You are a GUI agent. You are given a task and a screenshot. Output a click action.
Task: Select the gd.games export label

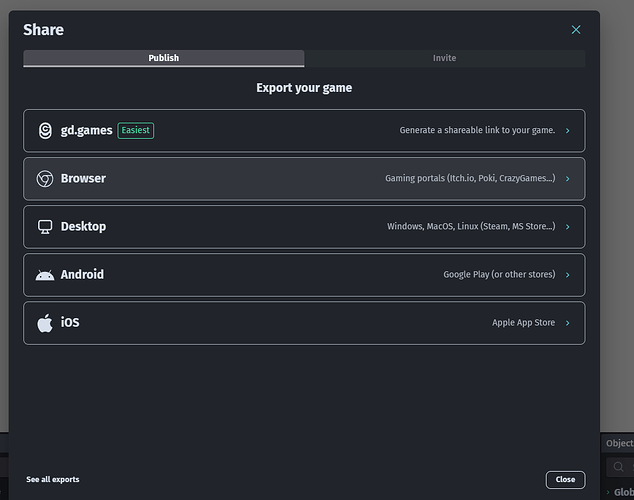87,131
